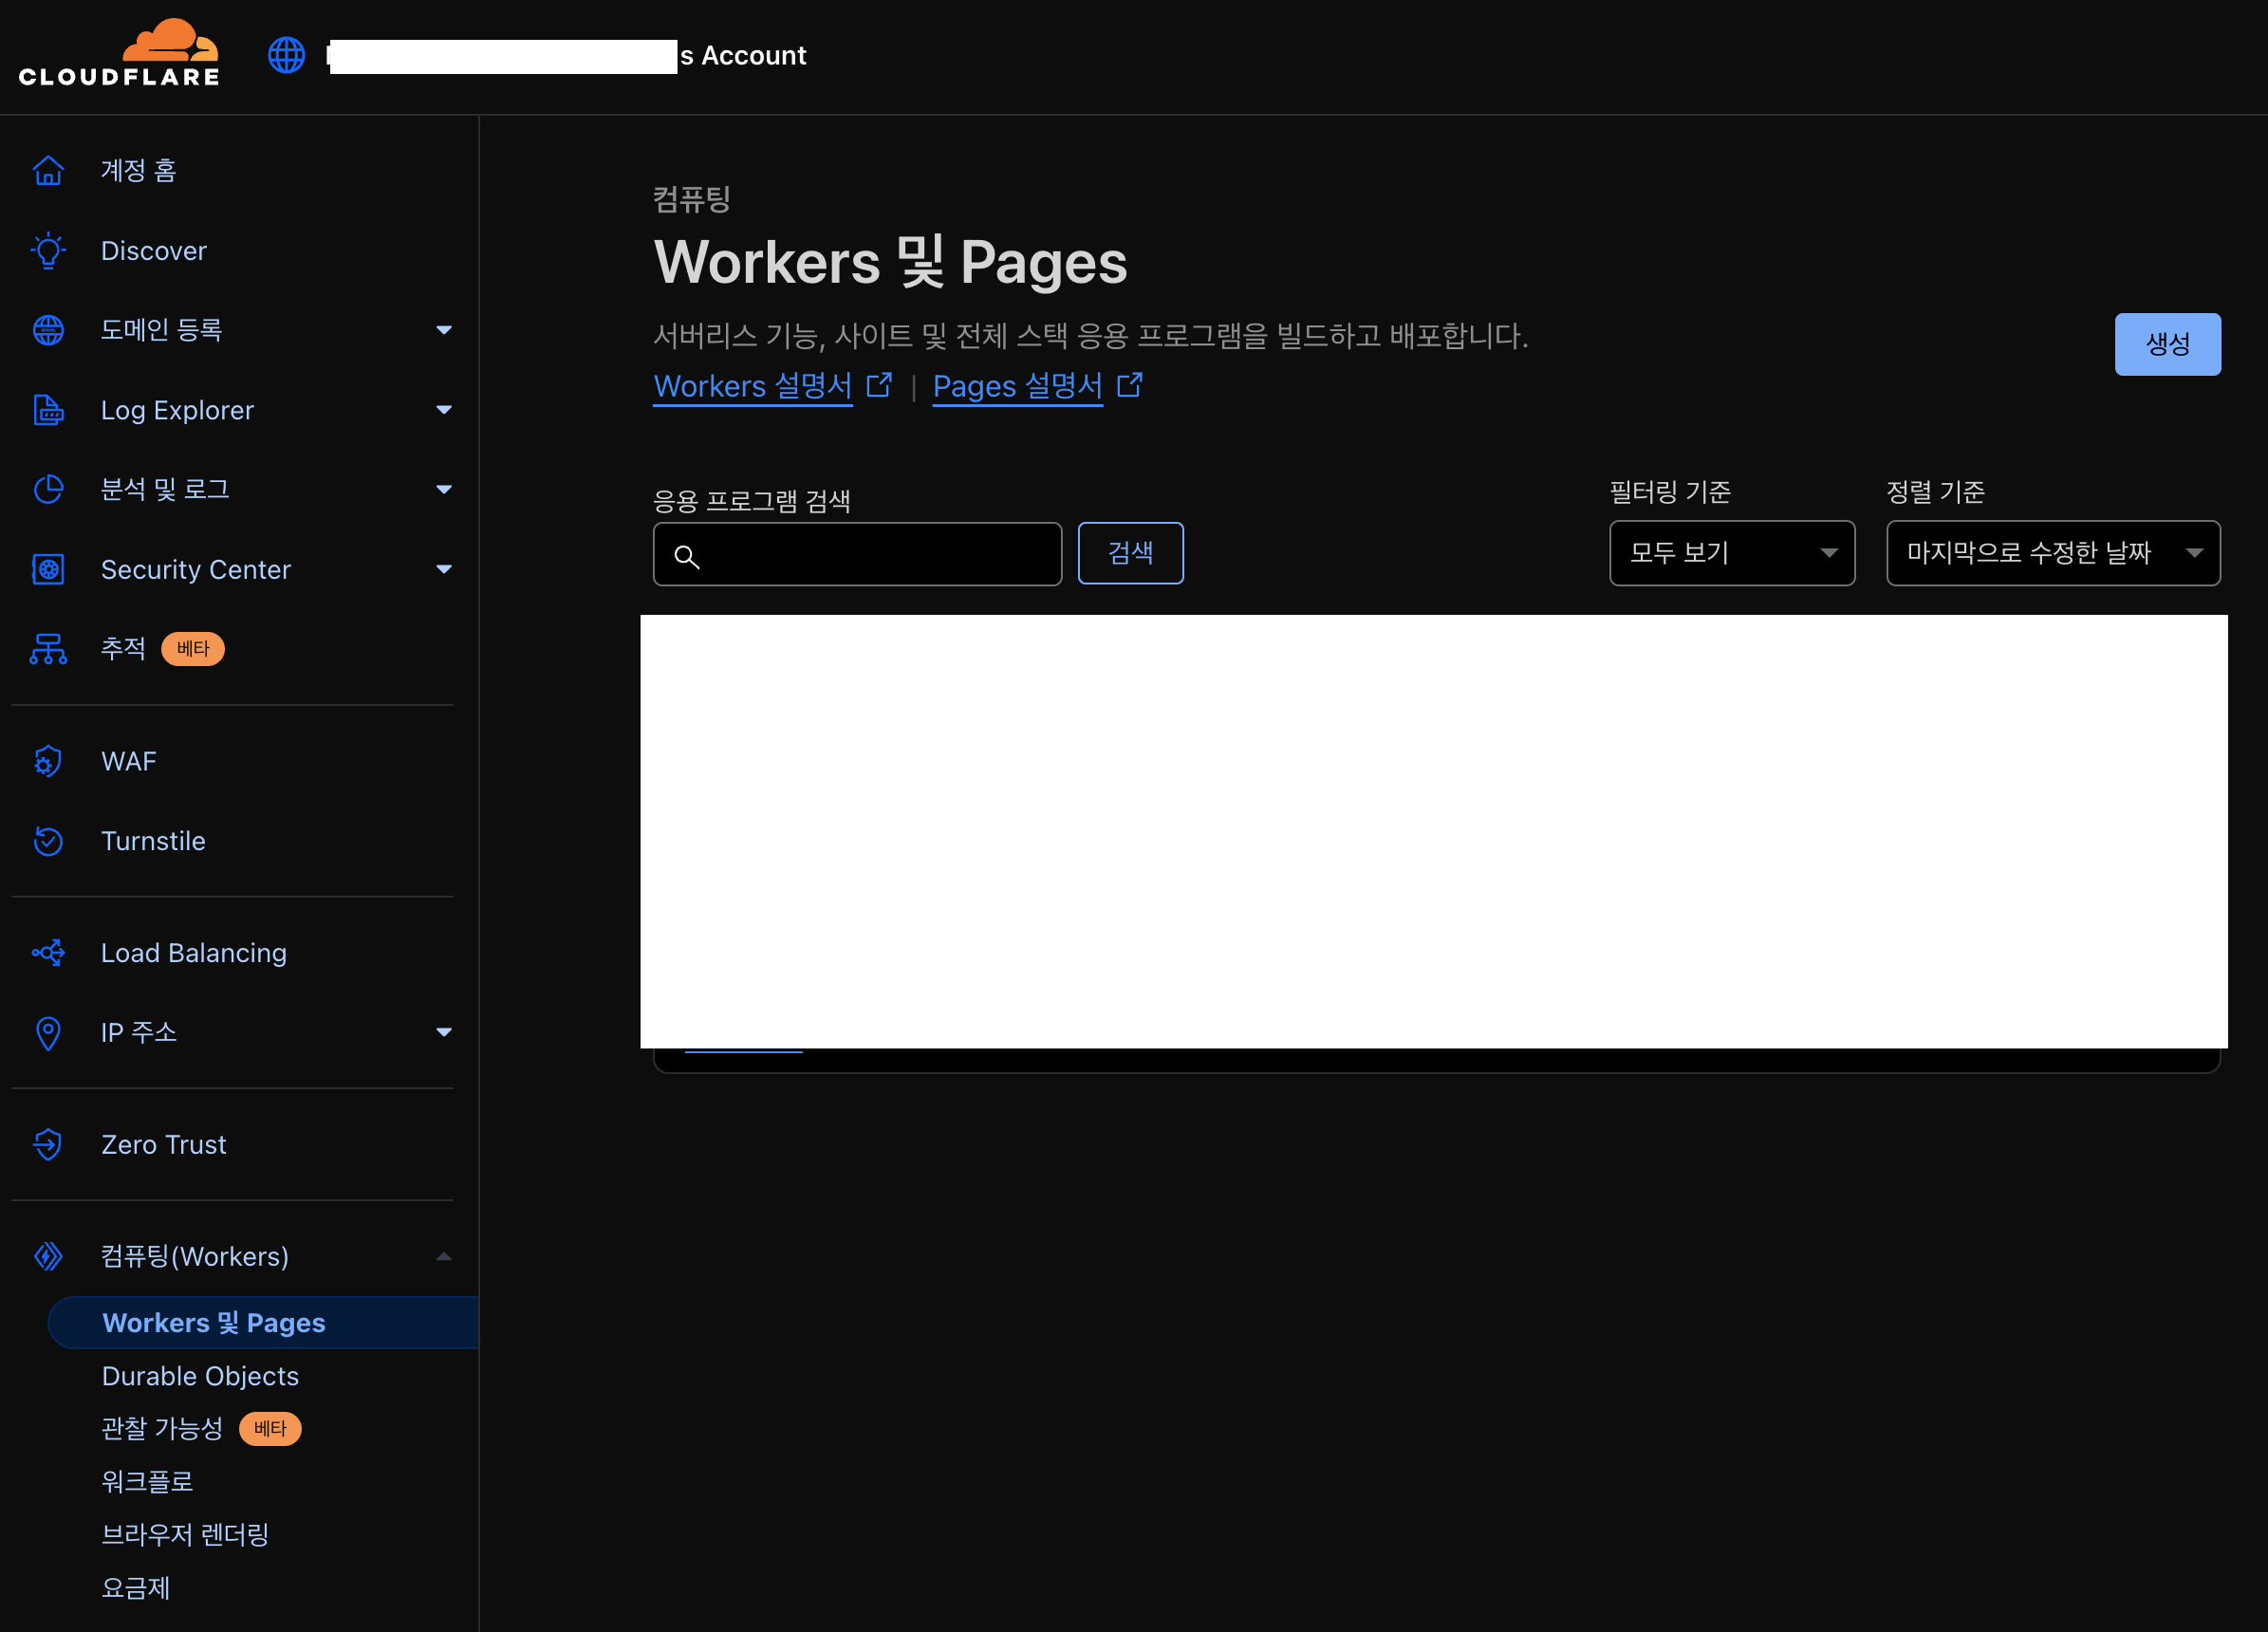Click the globe icon beside account name
Image resolution: width=2268 pixels, height=1632 pixels.
pos(286,55)
